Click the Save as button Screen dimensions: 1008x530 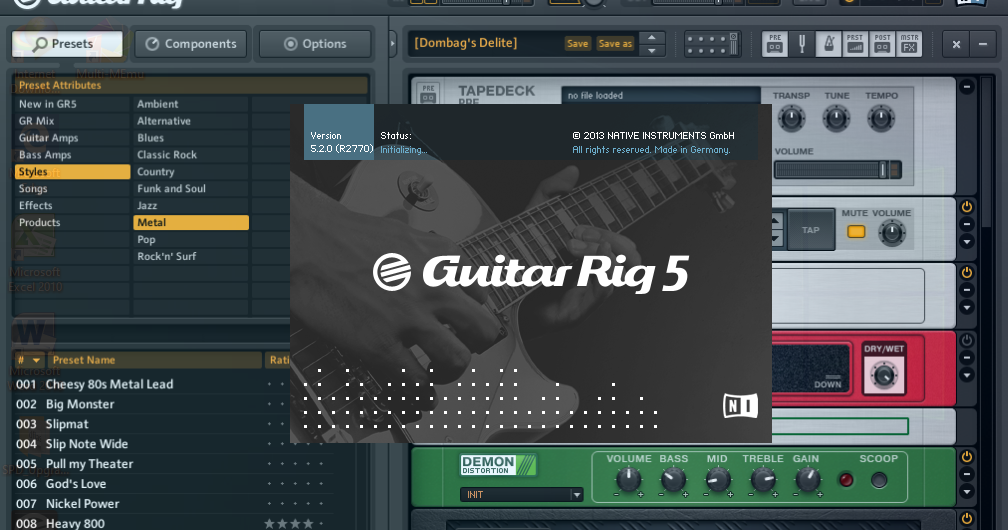pyautogui.click(x=615, y=44)
